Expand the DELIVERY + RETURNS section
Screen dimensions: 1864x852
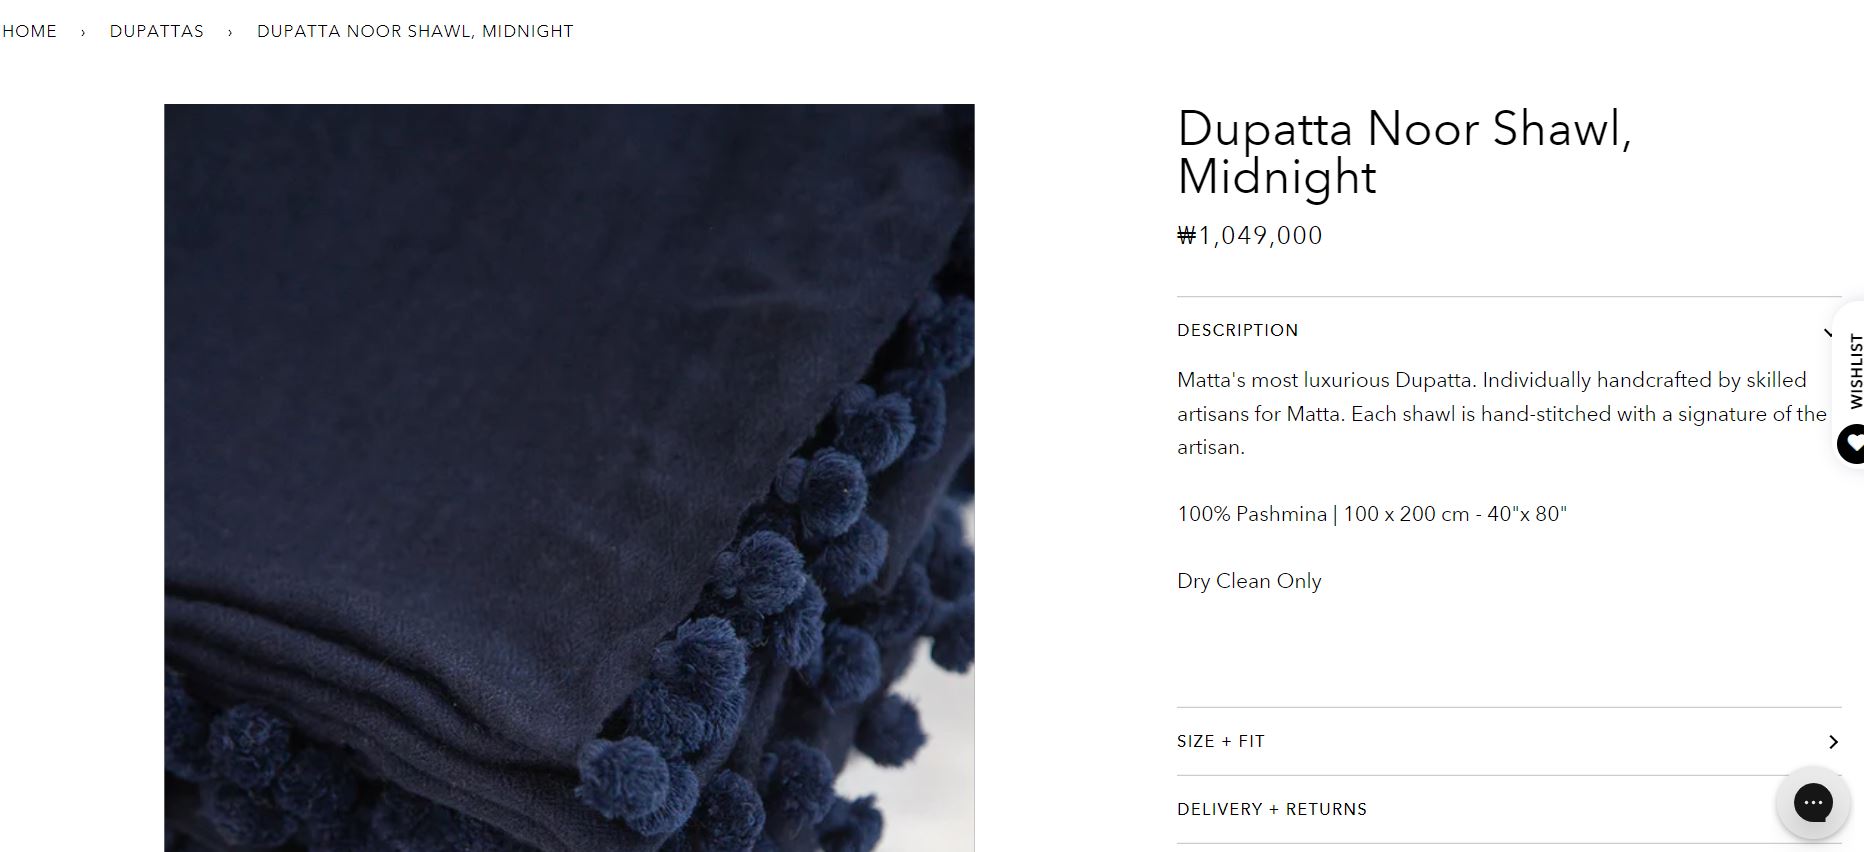pos(1509,809)
